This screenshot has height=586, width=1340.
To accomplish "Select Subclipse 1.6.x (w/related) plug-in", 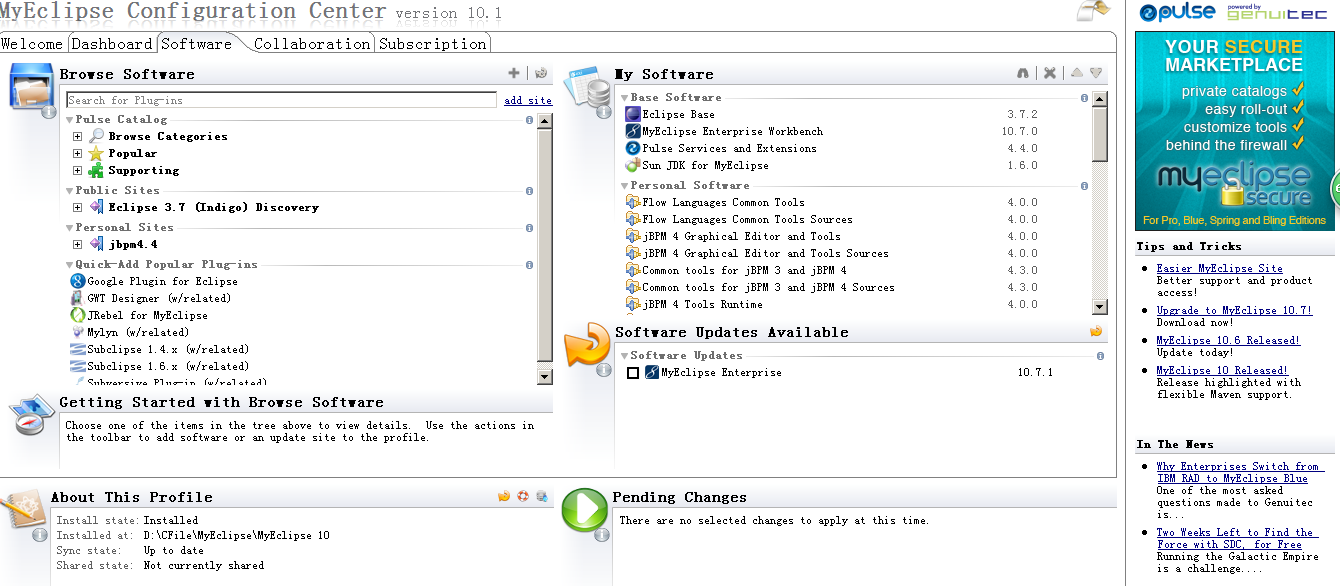I will pos(168,366).
